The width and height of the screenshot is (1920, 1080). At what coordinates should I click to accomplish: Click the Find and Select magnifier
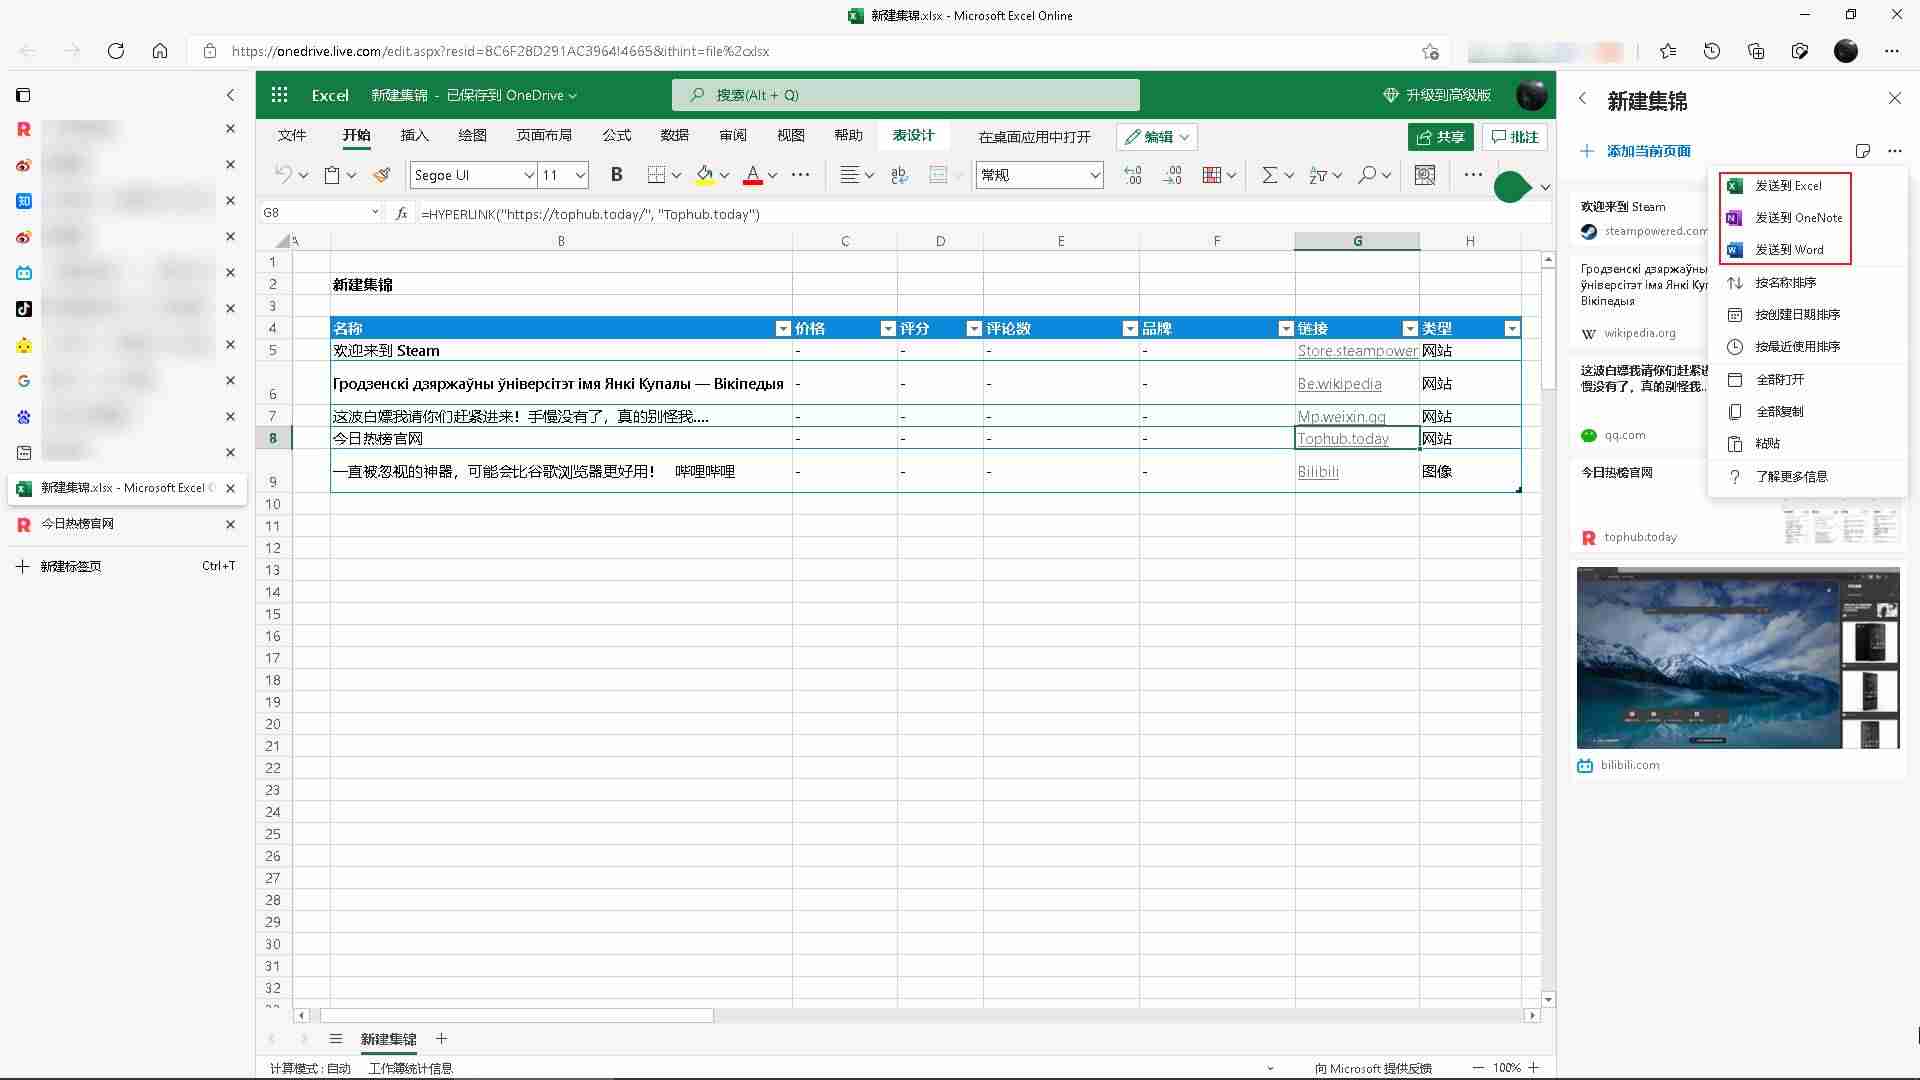1367,175
